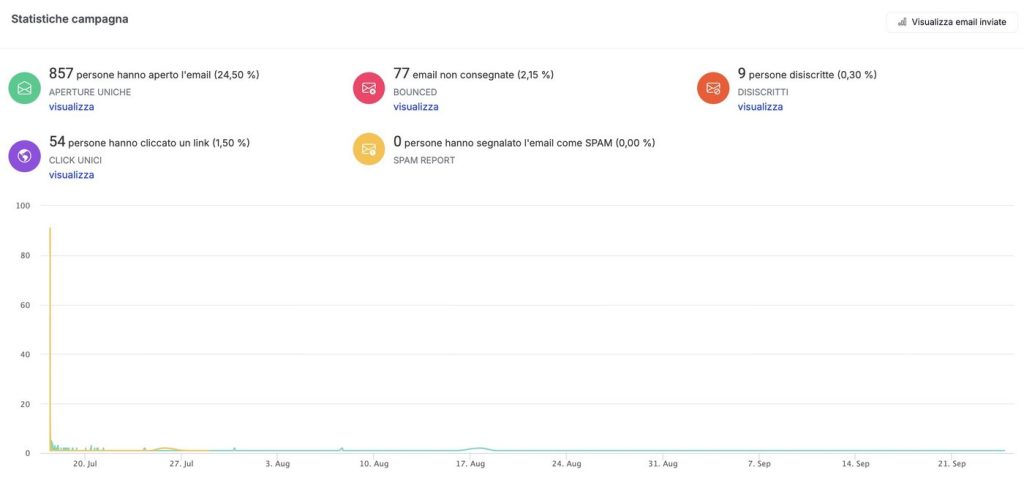1024x491 pixels.
Task: Click the 27. Jul label on the x-axis
Action: click(x=181, y=464)
